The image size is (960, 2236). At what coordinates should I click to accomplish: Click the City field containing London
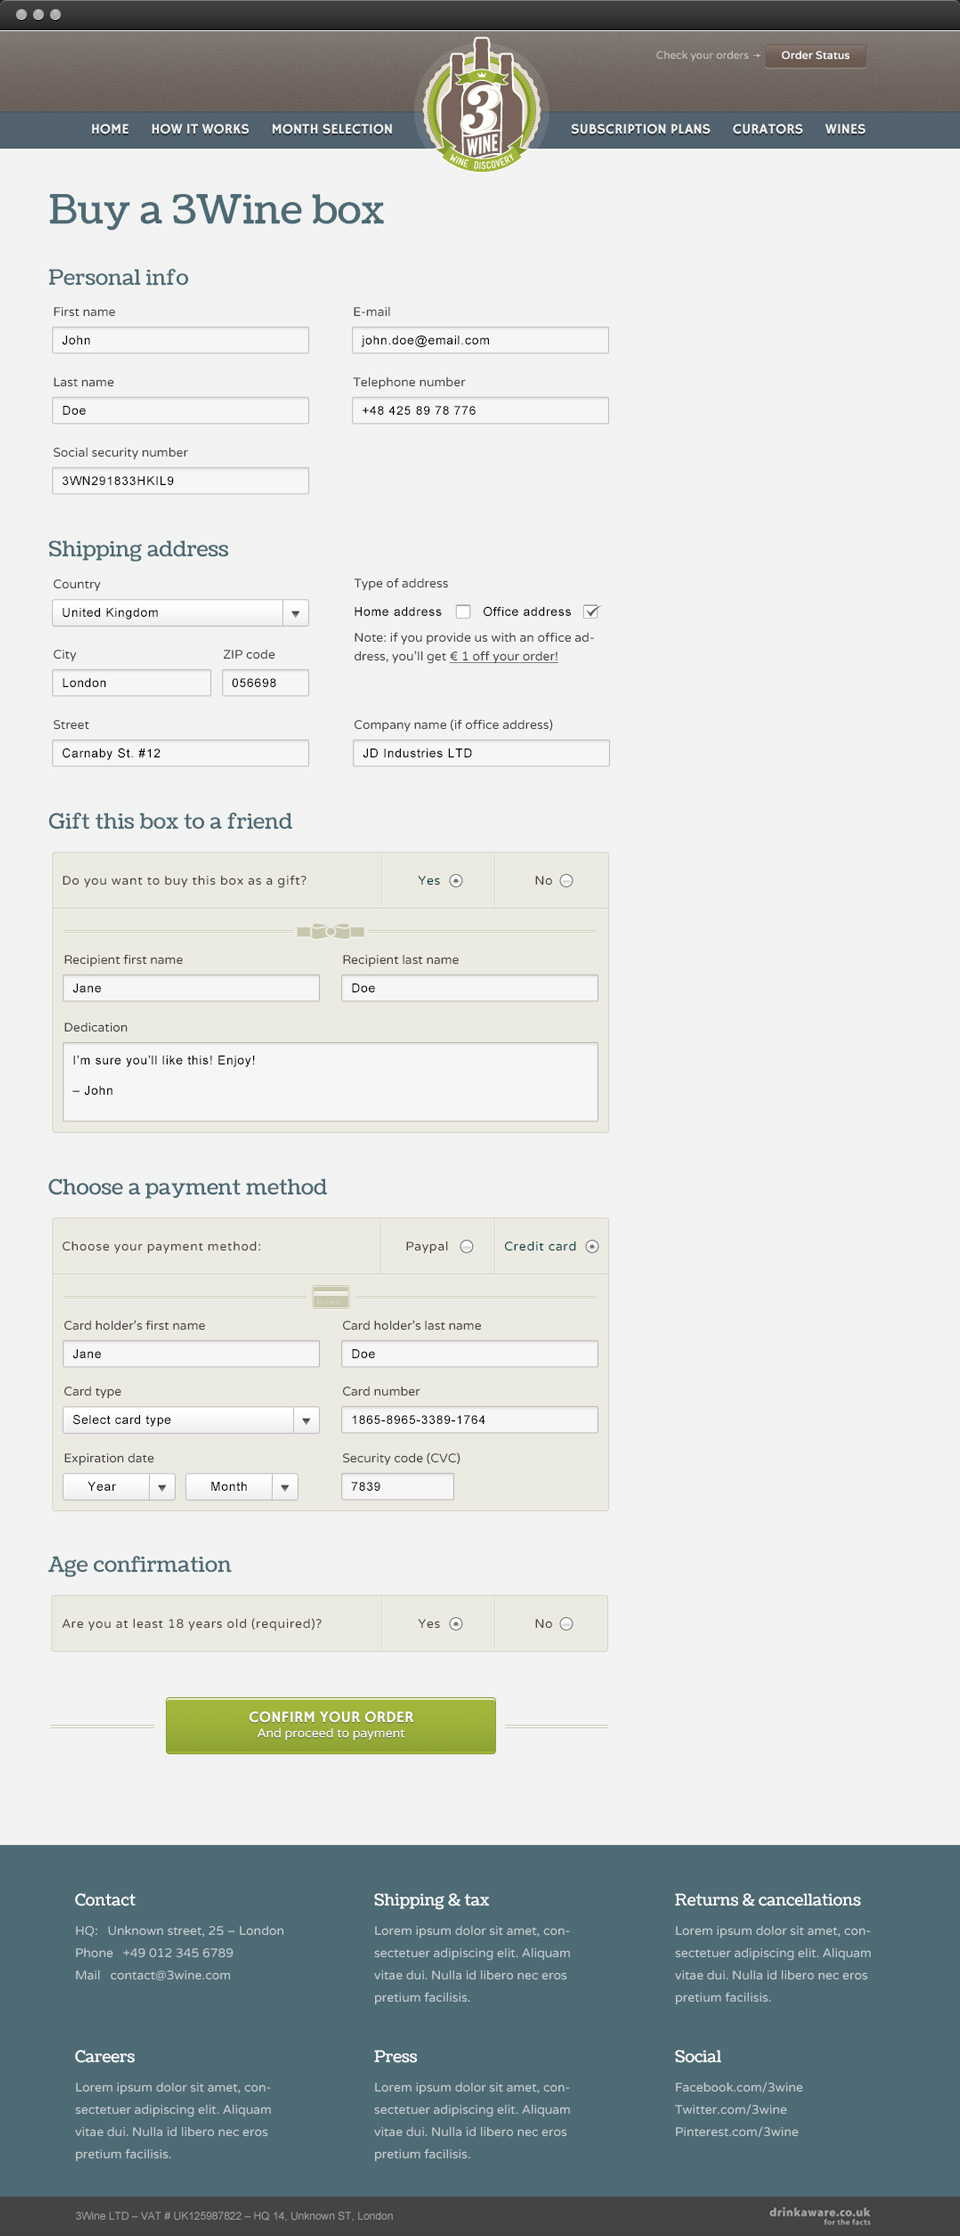tap(131, 683)
